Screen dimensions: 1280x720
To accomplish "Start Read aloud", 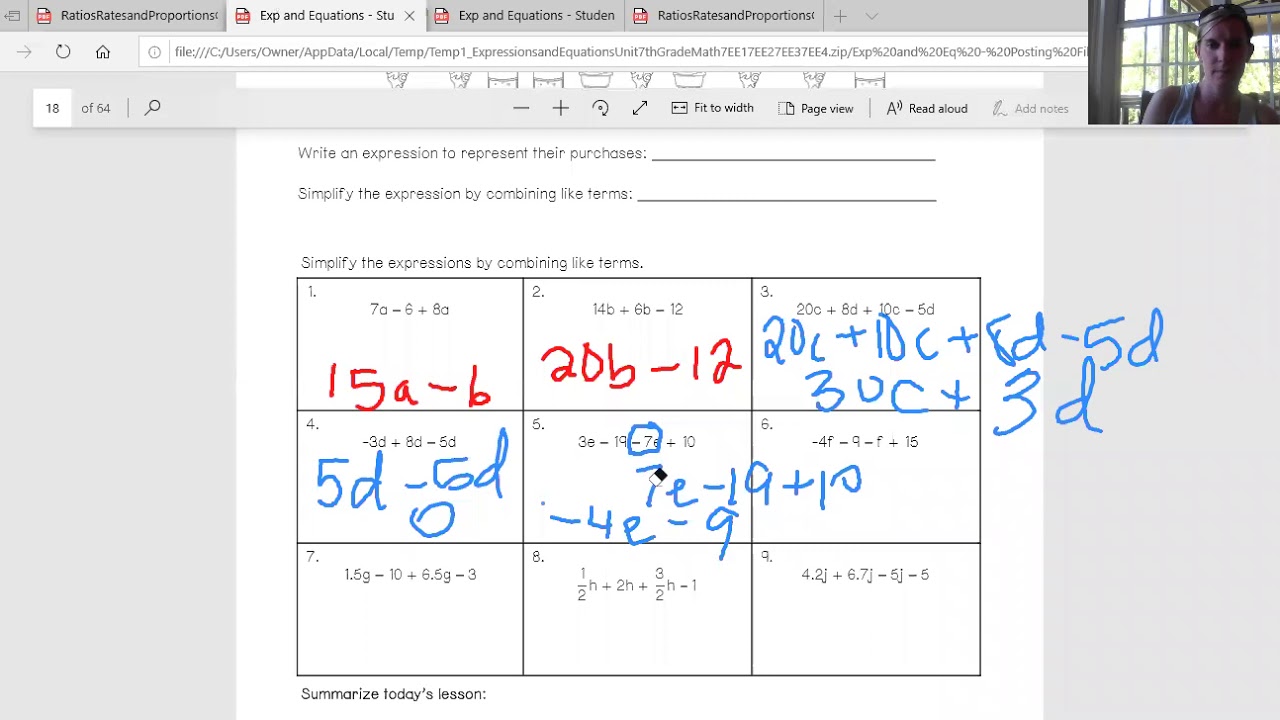I will coord(927,108).
